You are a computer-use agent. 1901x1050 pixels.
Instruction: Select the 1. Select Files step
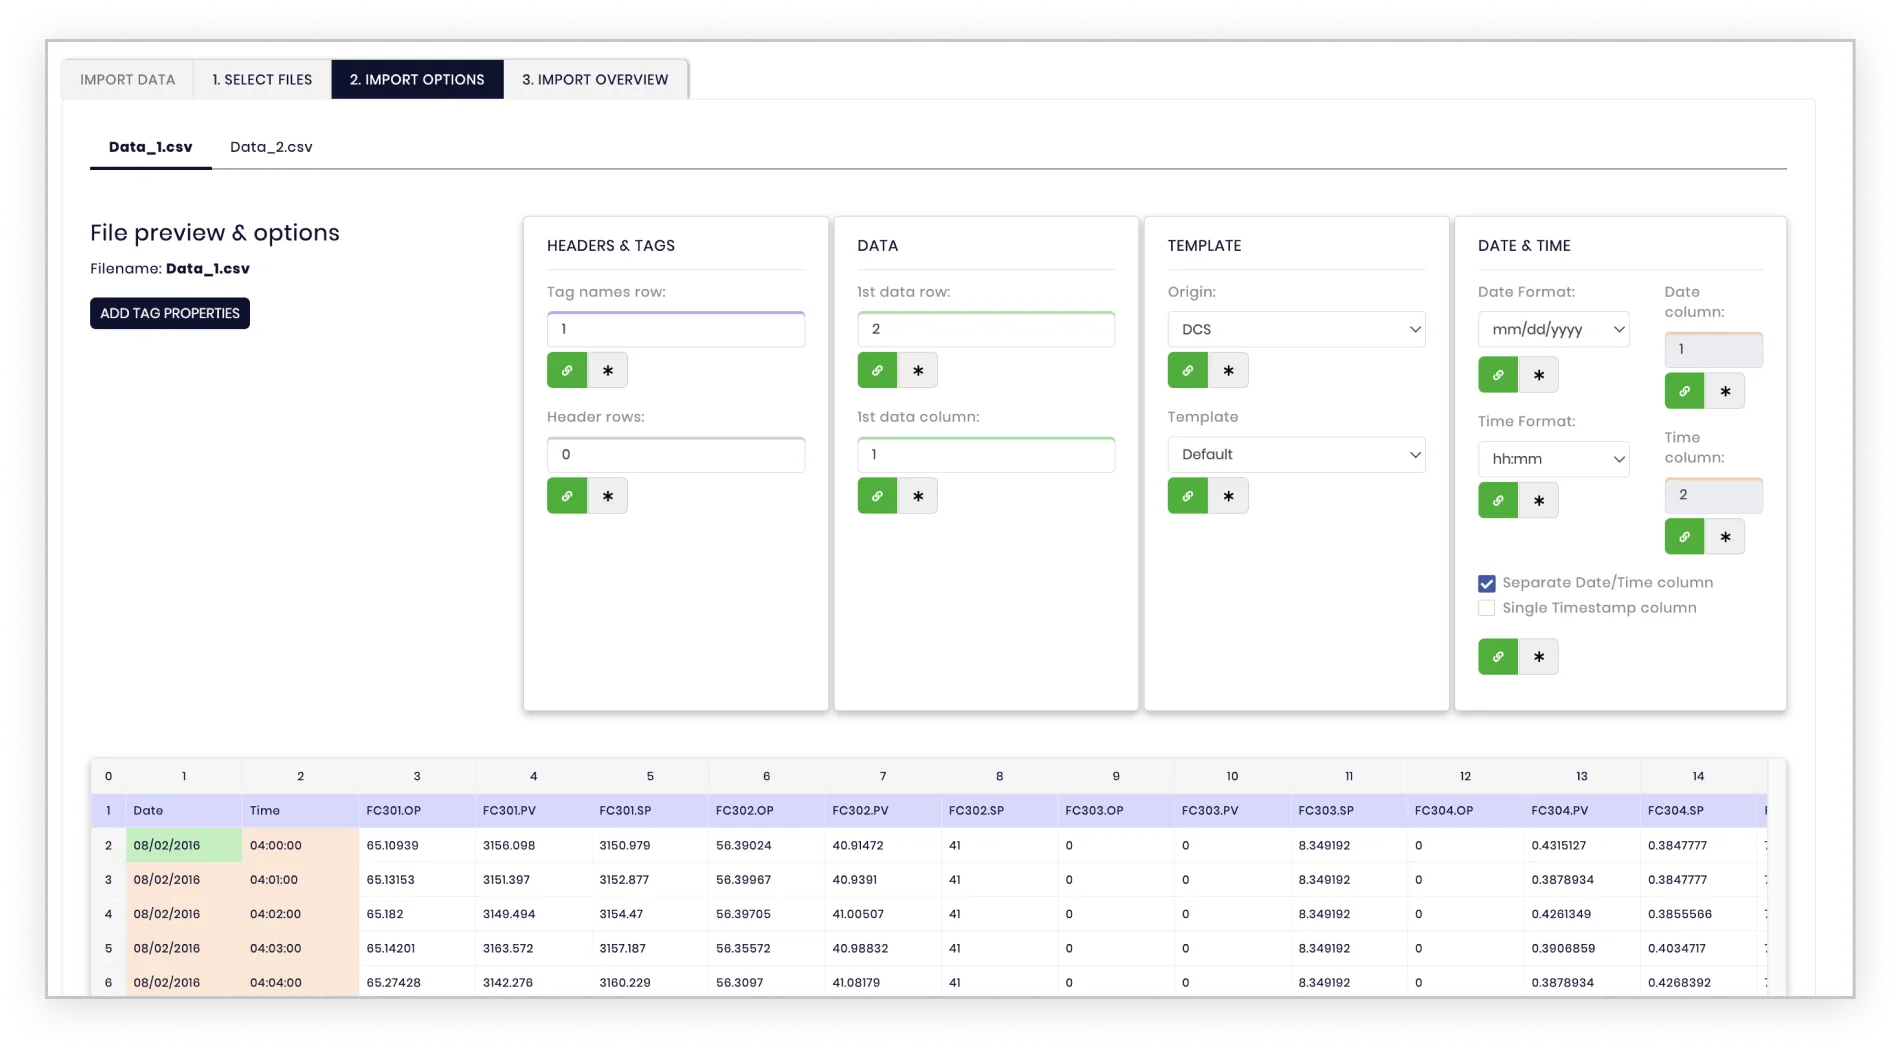261,79
